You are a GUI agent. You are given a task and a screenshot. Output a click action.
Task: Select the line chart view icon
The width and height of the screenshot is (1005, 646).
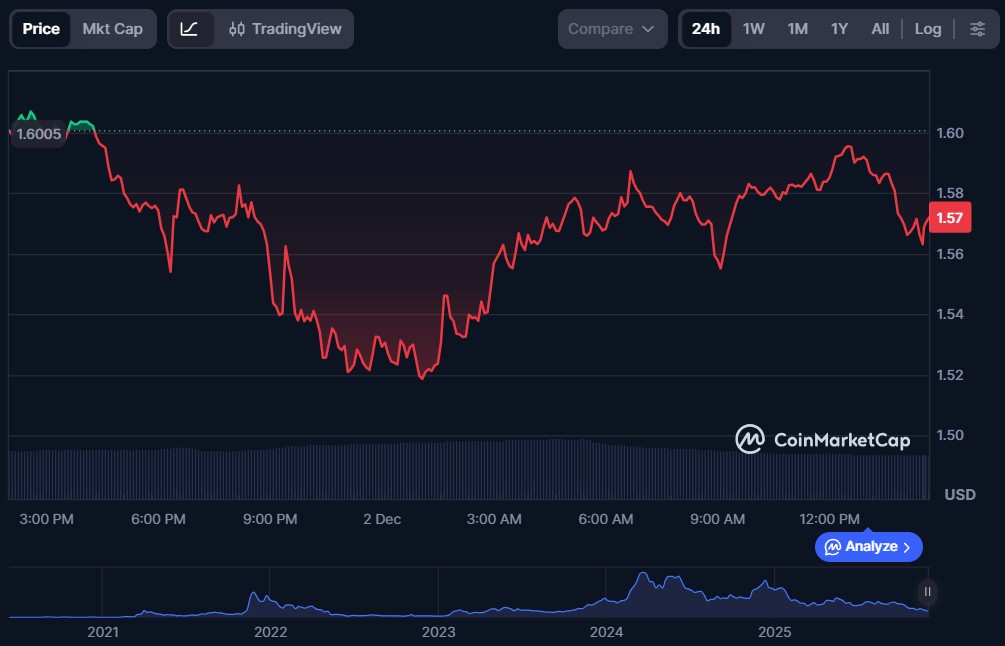[189, 29]
